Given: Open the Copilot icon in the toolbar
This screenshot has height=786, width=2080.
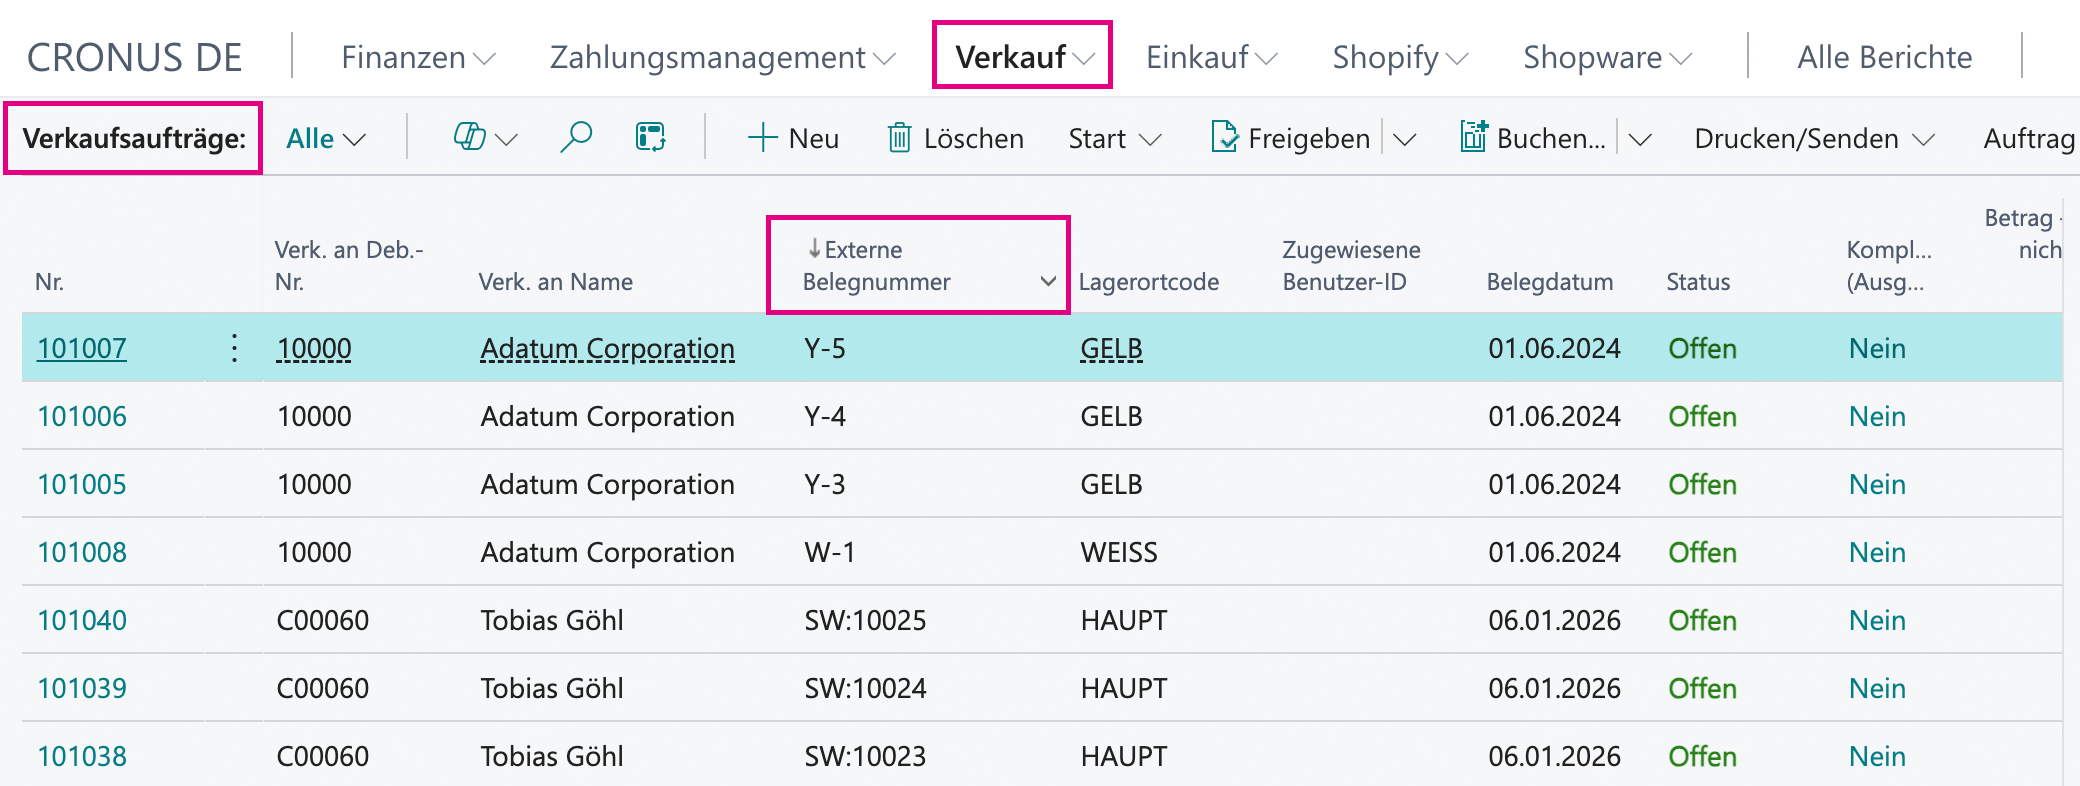Looking at the screenshot, I should (x=469, y=137).
